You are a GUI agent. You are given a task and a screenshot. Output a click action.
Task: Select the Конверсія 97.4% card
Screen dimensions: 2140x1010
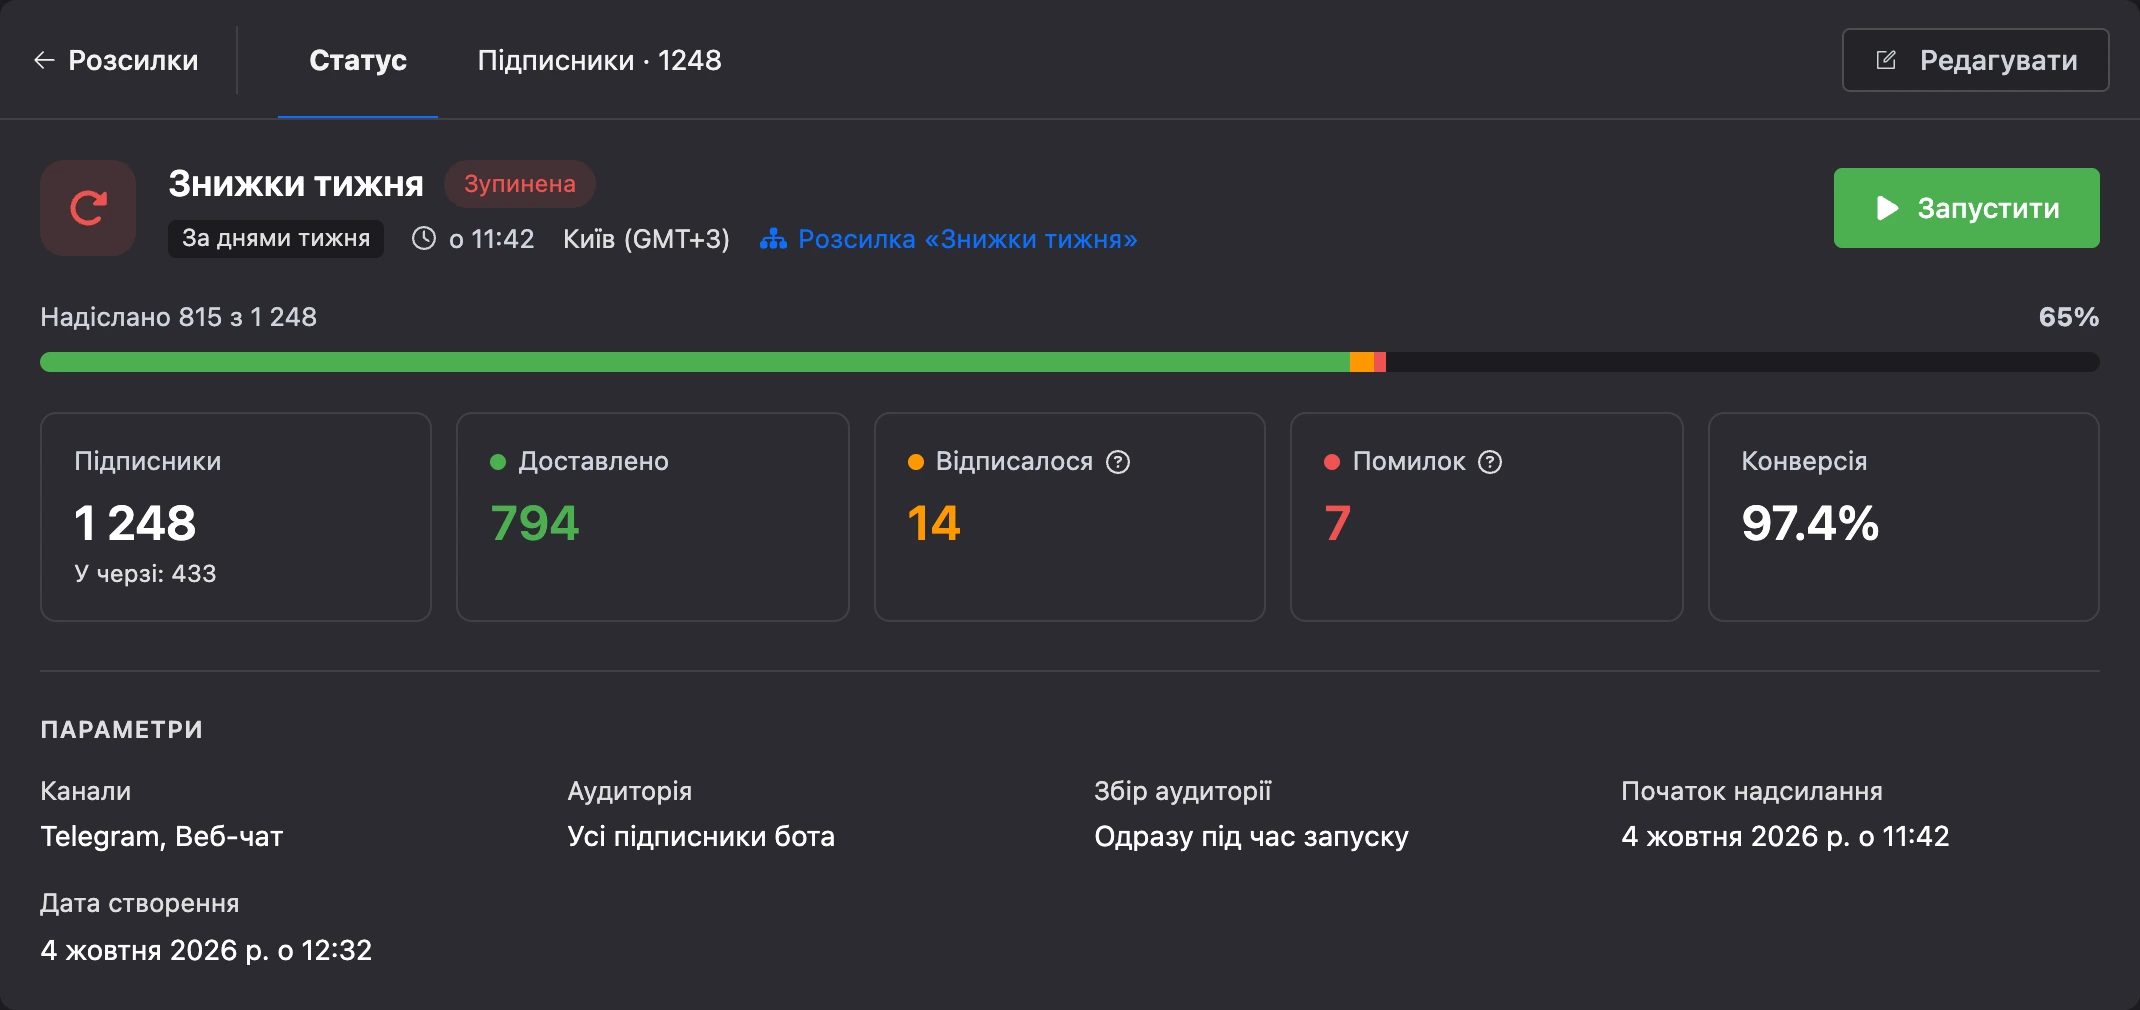click(1904, 517)
